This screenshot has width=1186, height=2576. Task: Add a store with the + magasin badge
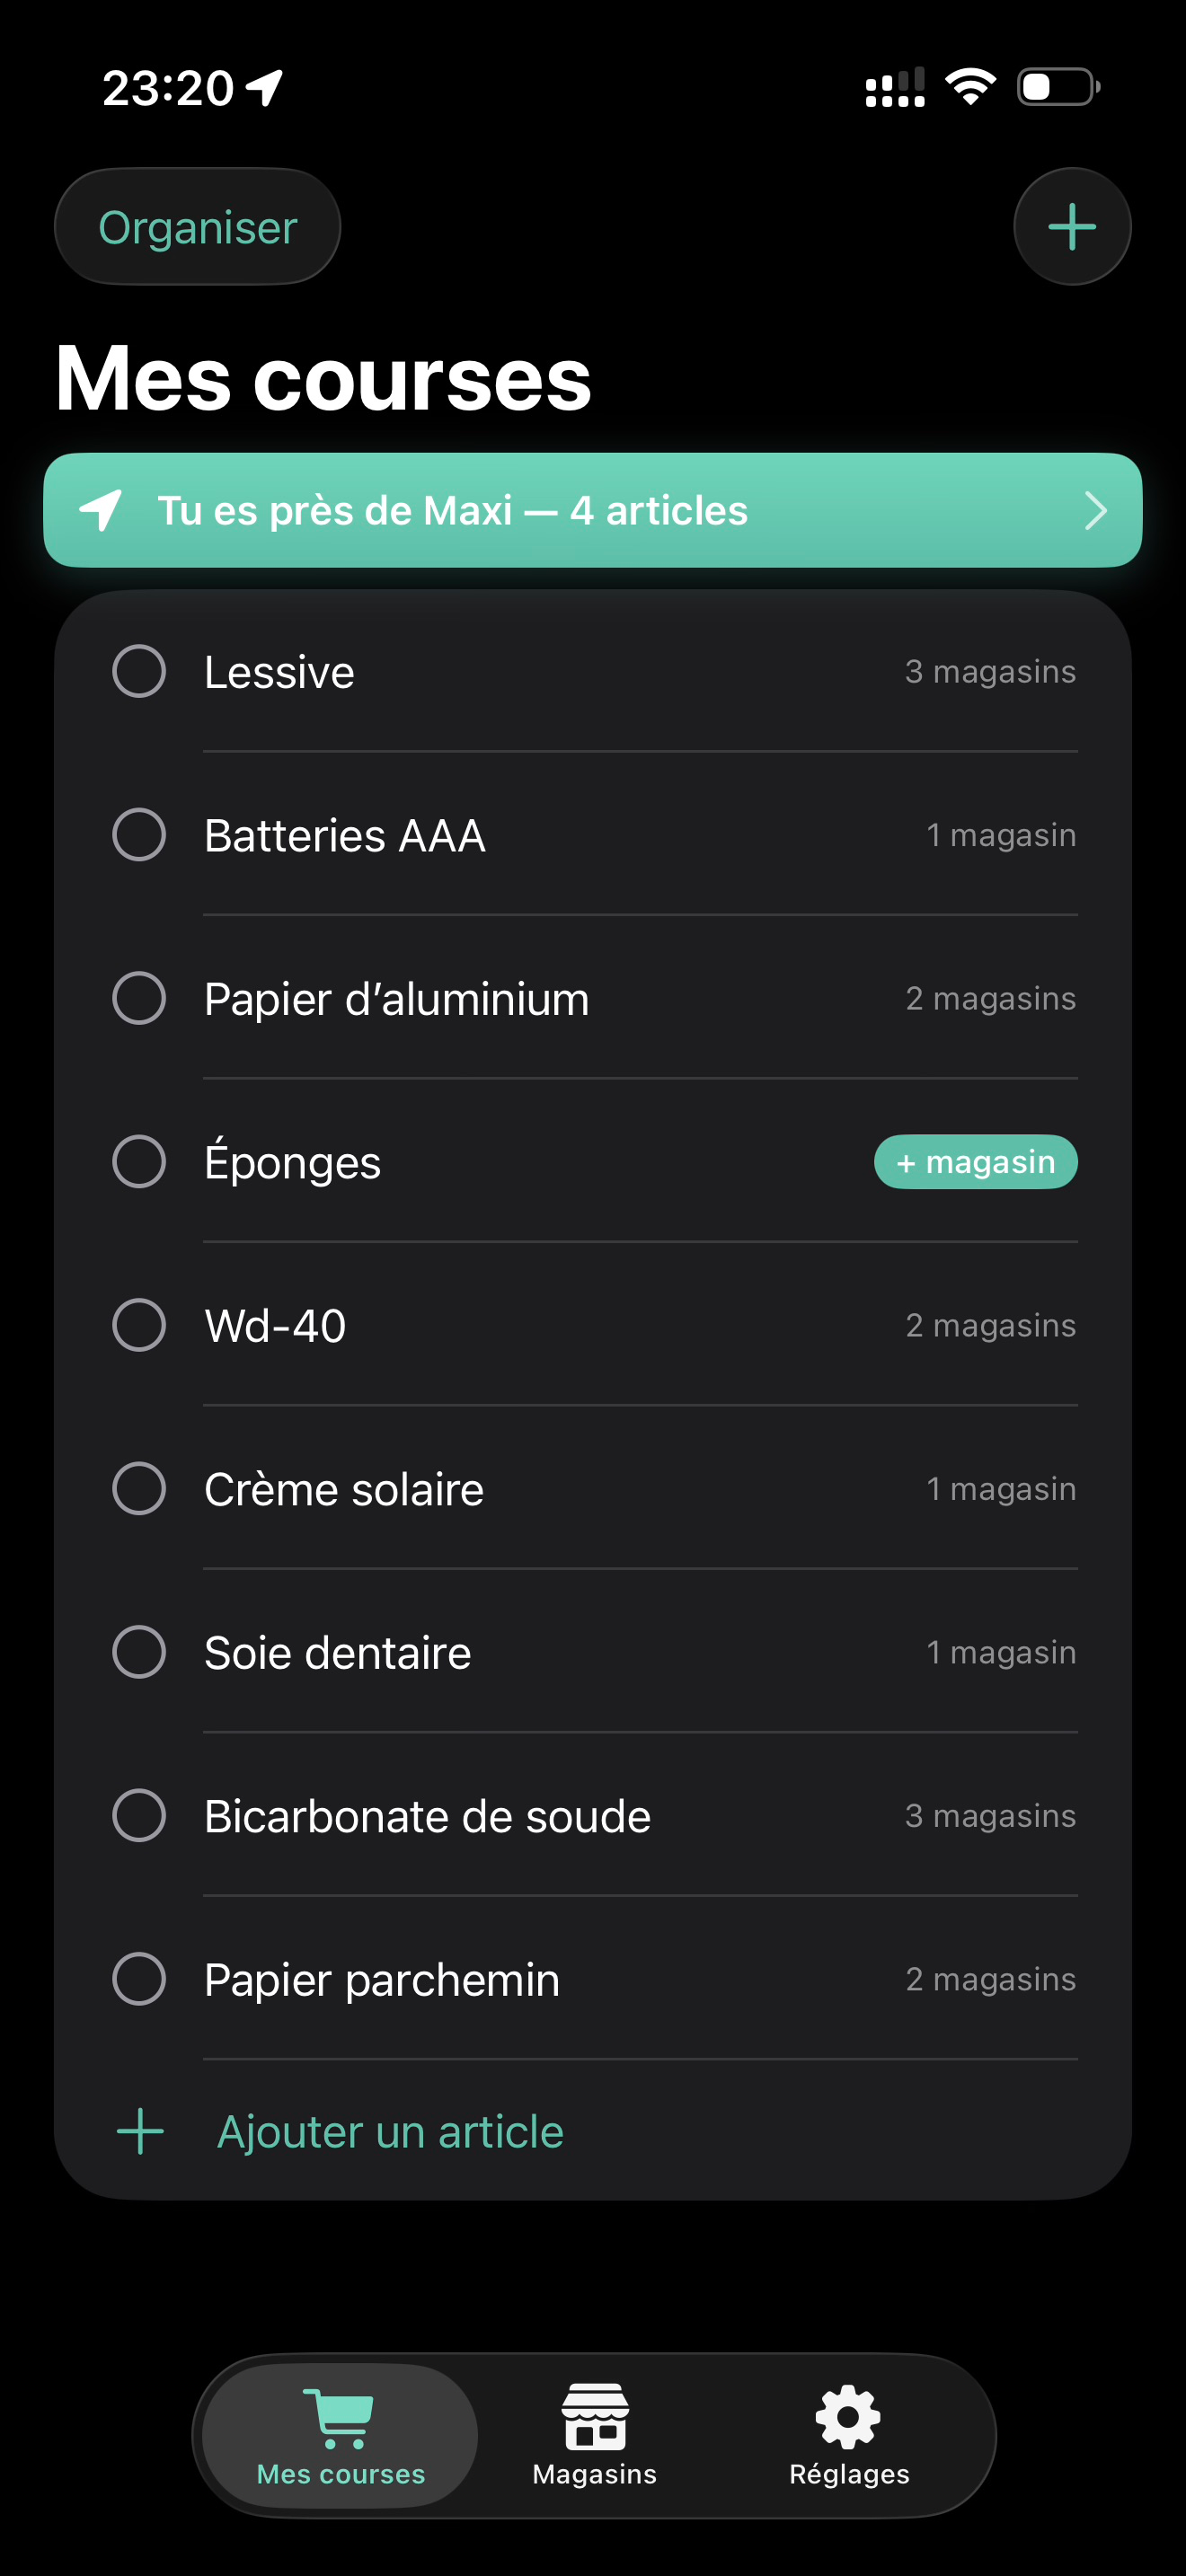[975, 1161]
